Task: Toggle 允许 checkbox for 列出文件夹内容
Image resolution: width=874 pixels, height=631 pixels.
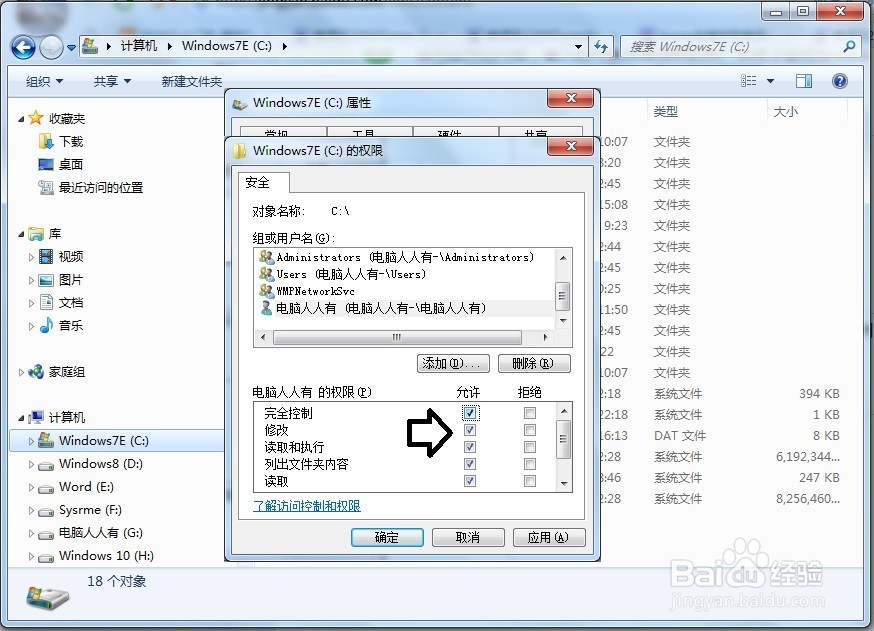Action: coord(470,464)
